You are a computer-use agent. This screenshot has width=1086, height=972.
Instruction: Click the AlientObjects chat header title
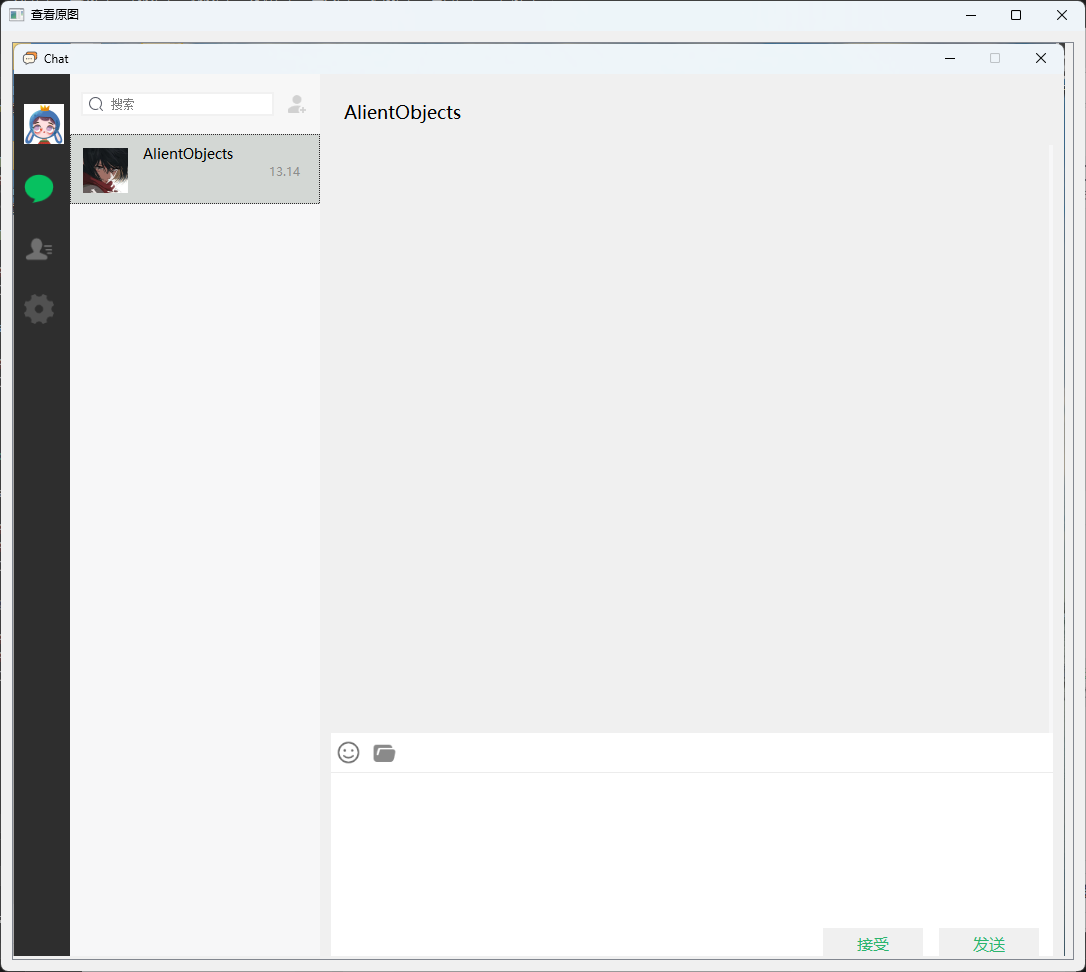(402, 112)
